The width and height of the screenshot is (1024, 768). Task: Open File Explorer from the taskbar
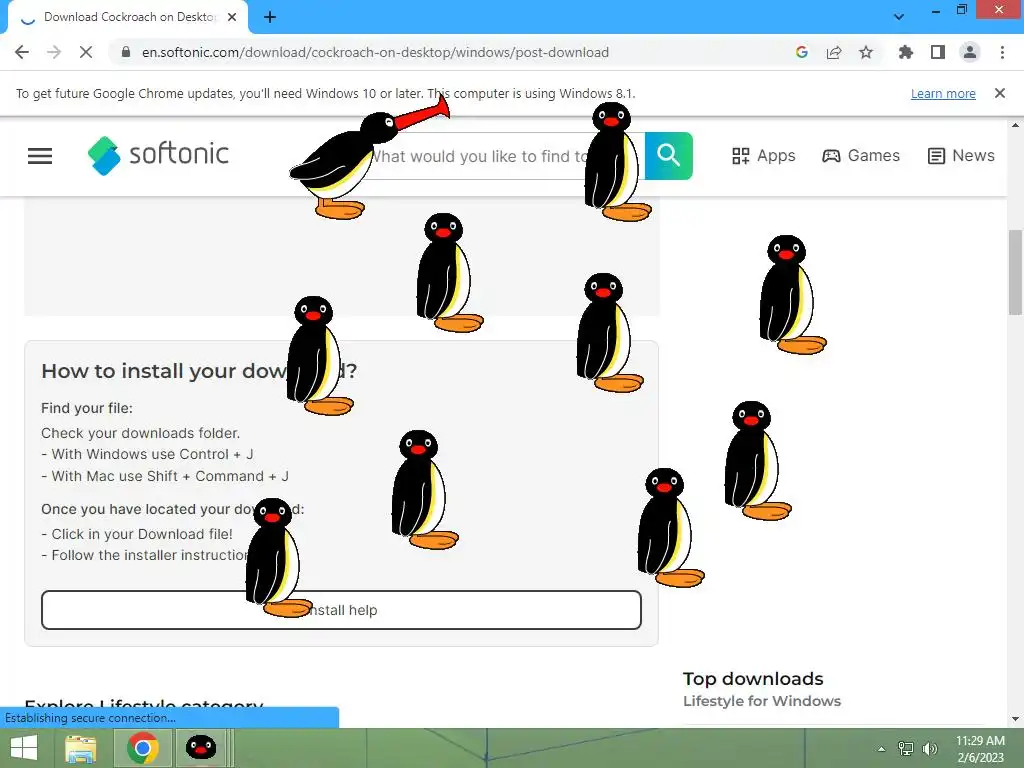[x=81, y=748]
